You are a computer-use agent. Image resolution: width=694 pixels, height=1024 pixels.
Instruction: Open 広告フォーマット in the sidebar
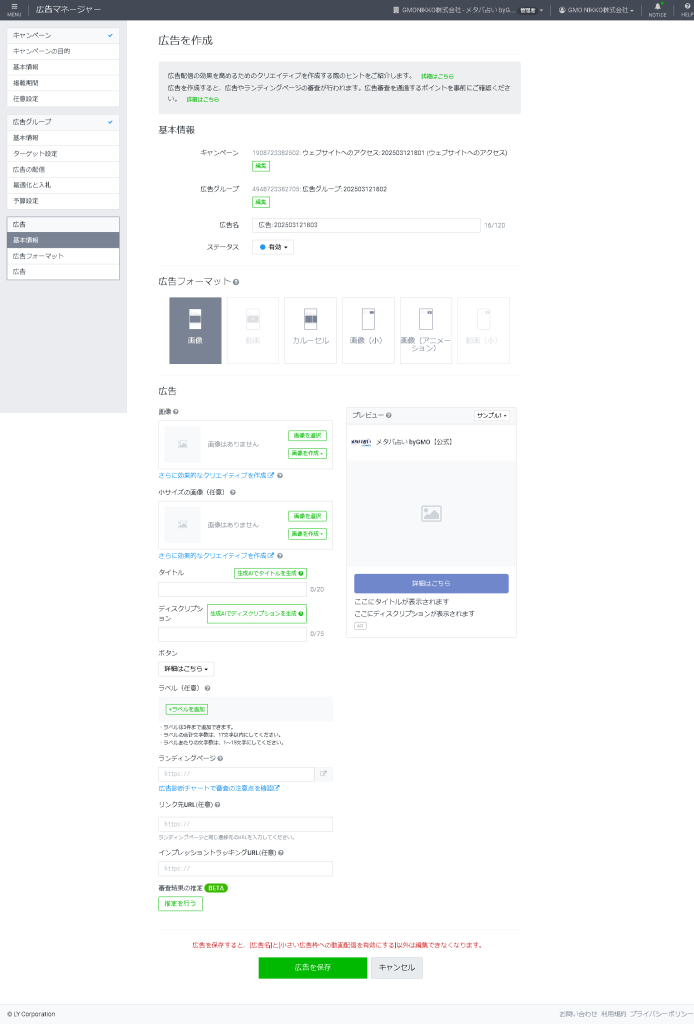[x=38, y=256]
